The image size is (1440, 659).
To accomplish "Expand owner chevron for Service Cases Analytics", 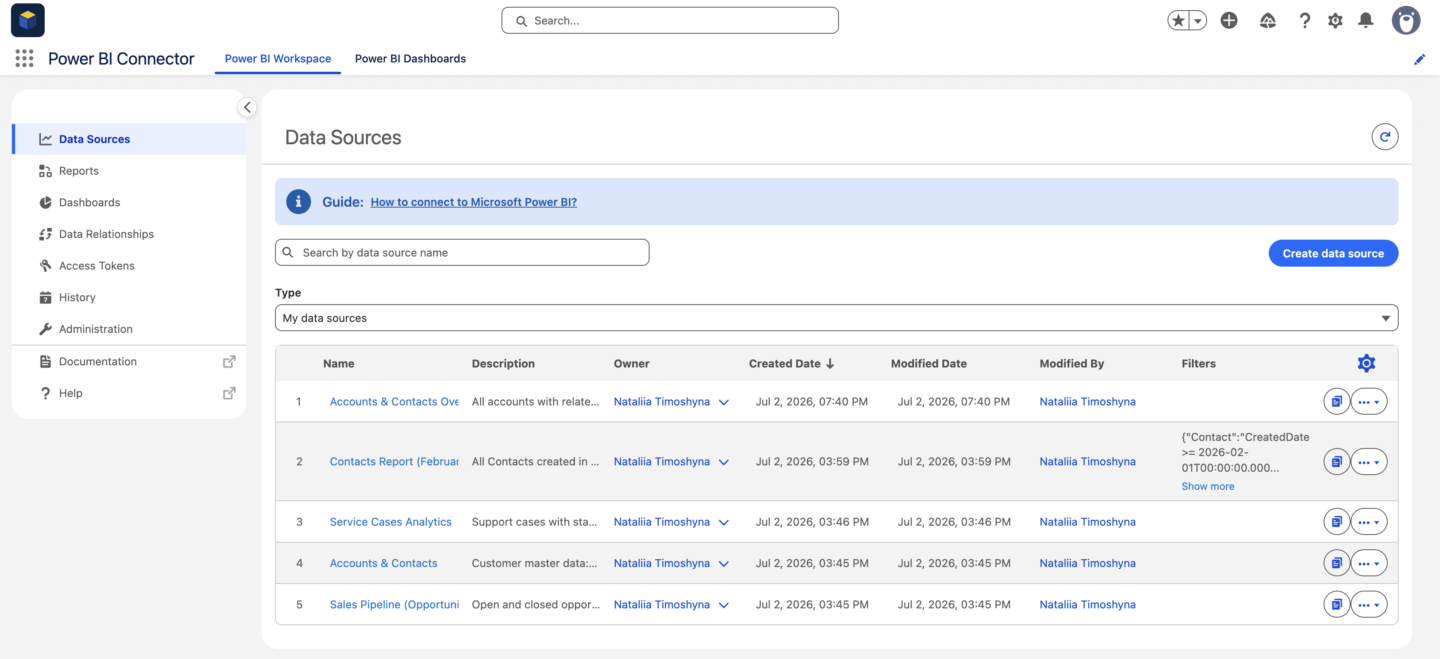I will [724, 522].
